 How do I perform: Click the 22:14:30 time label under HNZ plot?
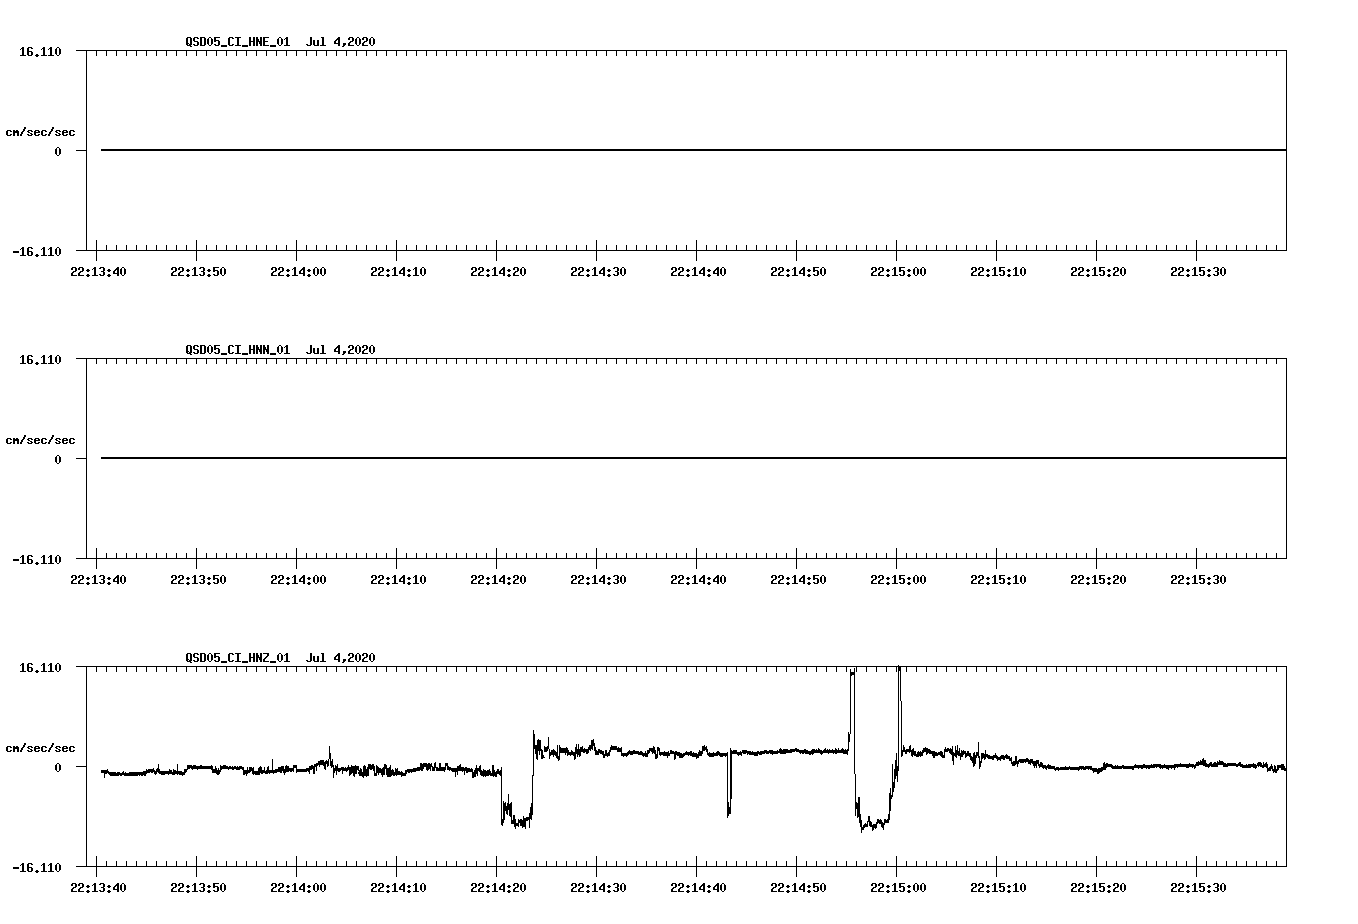pyautogui.click(x=598, y=887)
